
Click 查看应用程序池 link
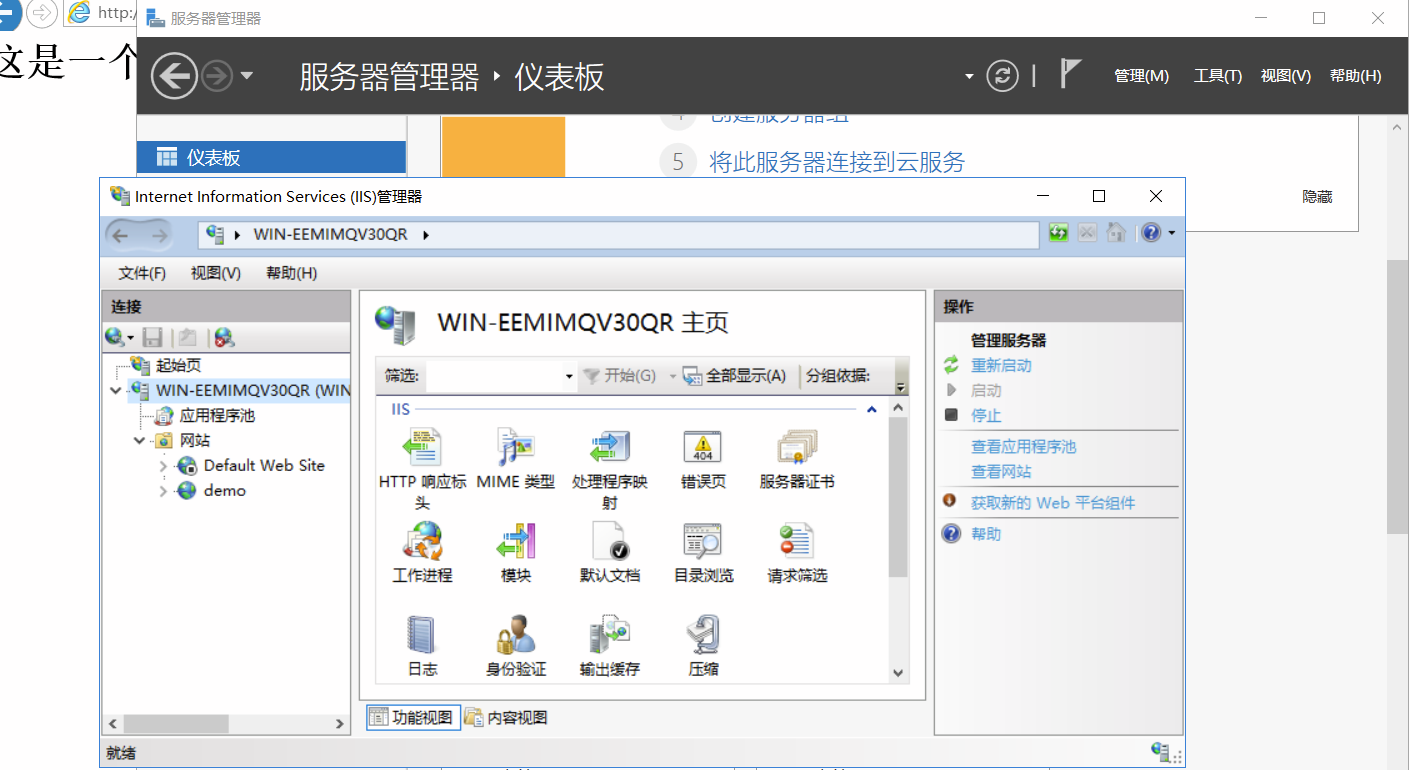coord(1024,447)
